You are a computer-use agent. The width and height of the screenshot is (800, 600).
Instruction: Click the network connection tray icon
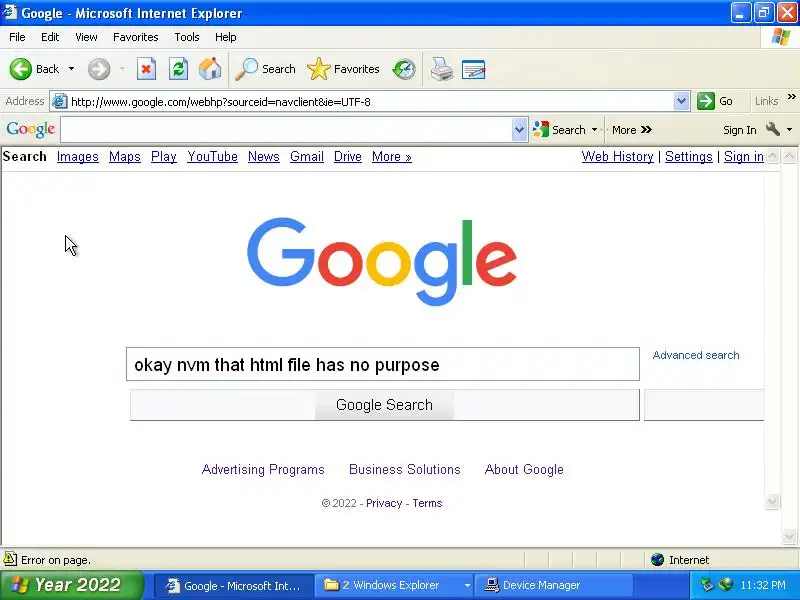click(726, 585)
